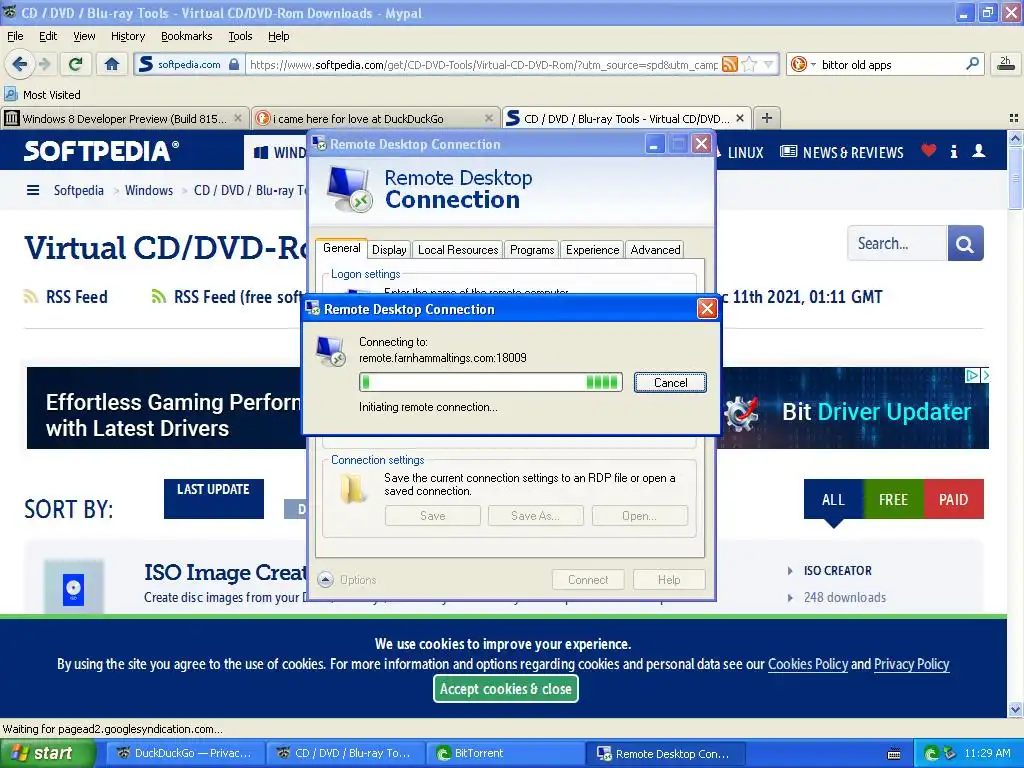Screen dimensions: 1024x768
Task: Open the Bookmarks menu
Action: tap(187, 37)
